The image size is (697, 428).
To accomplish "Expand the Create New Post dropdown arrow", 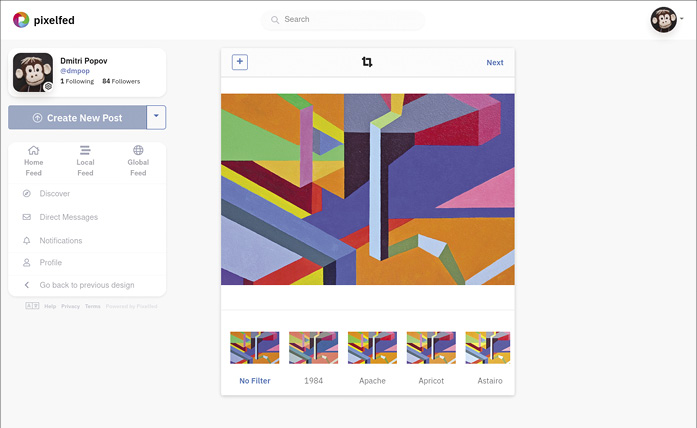I will point(156,117).
